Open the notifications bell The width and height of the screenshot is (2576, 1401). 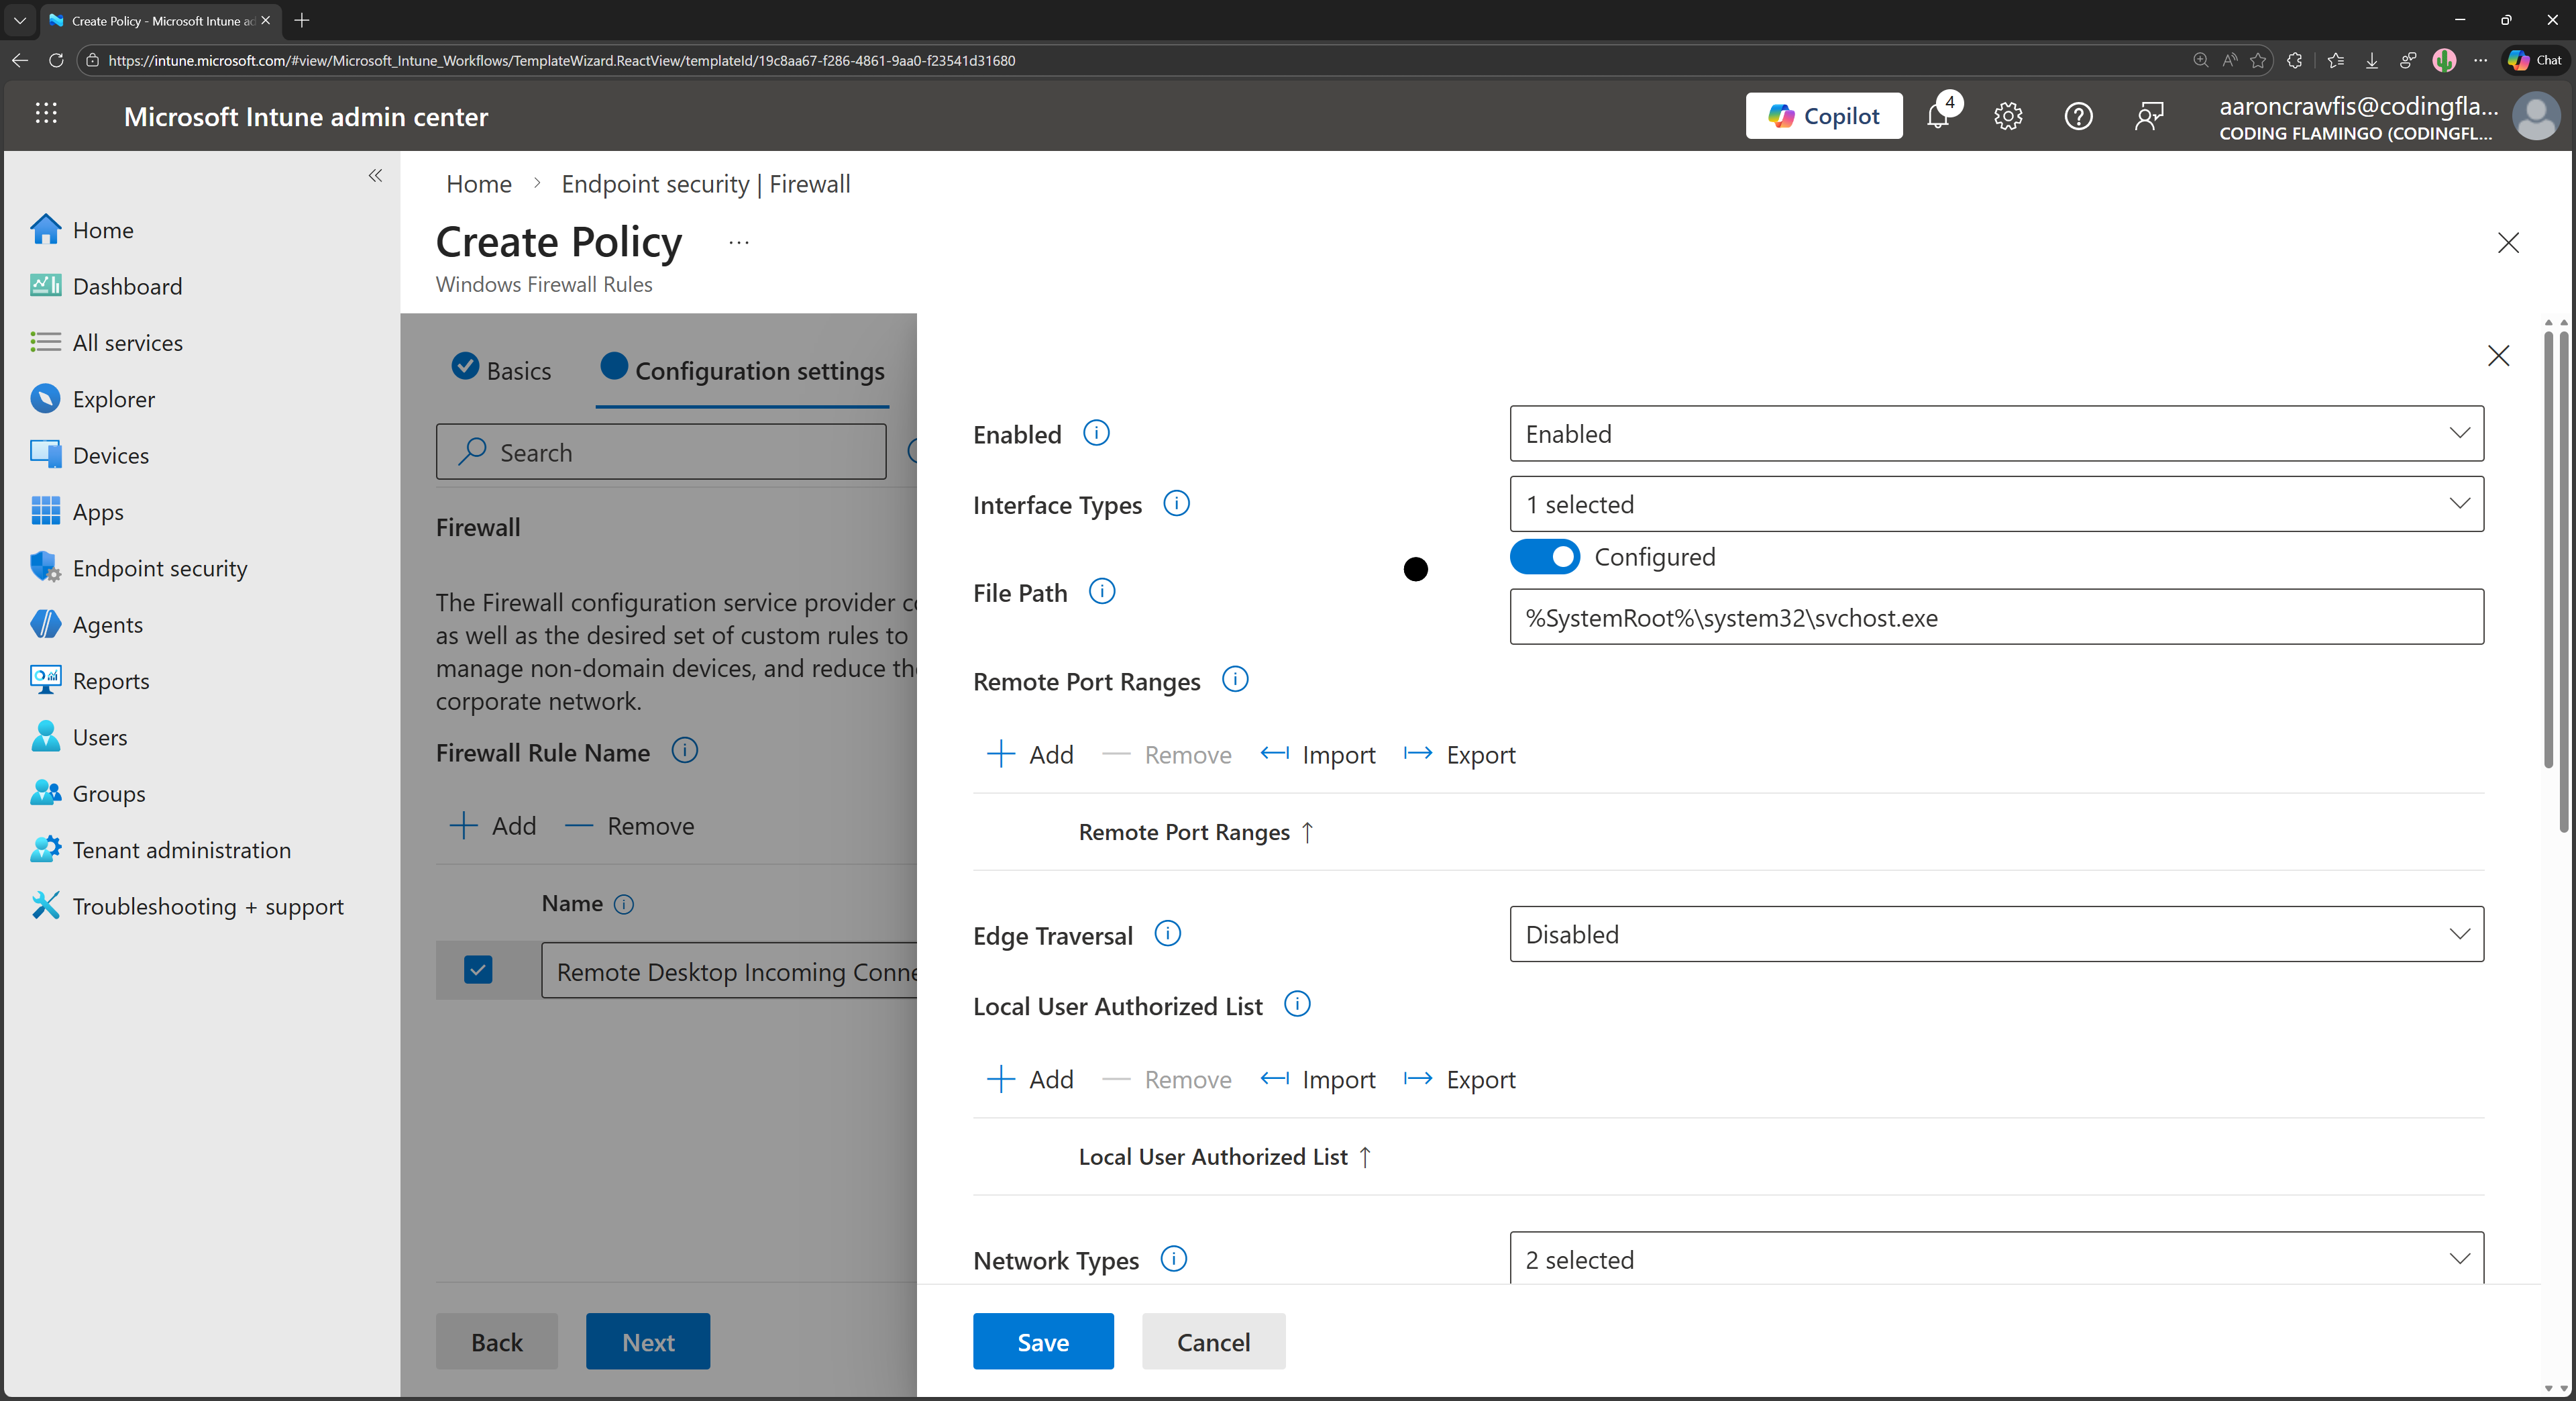[x=1939, y=116]
